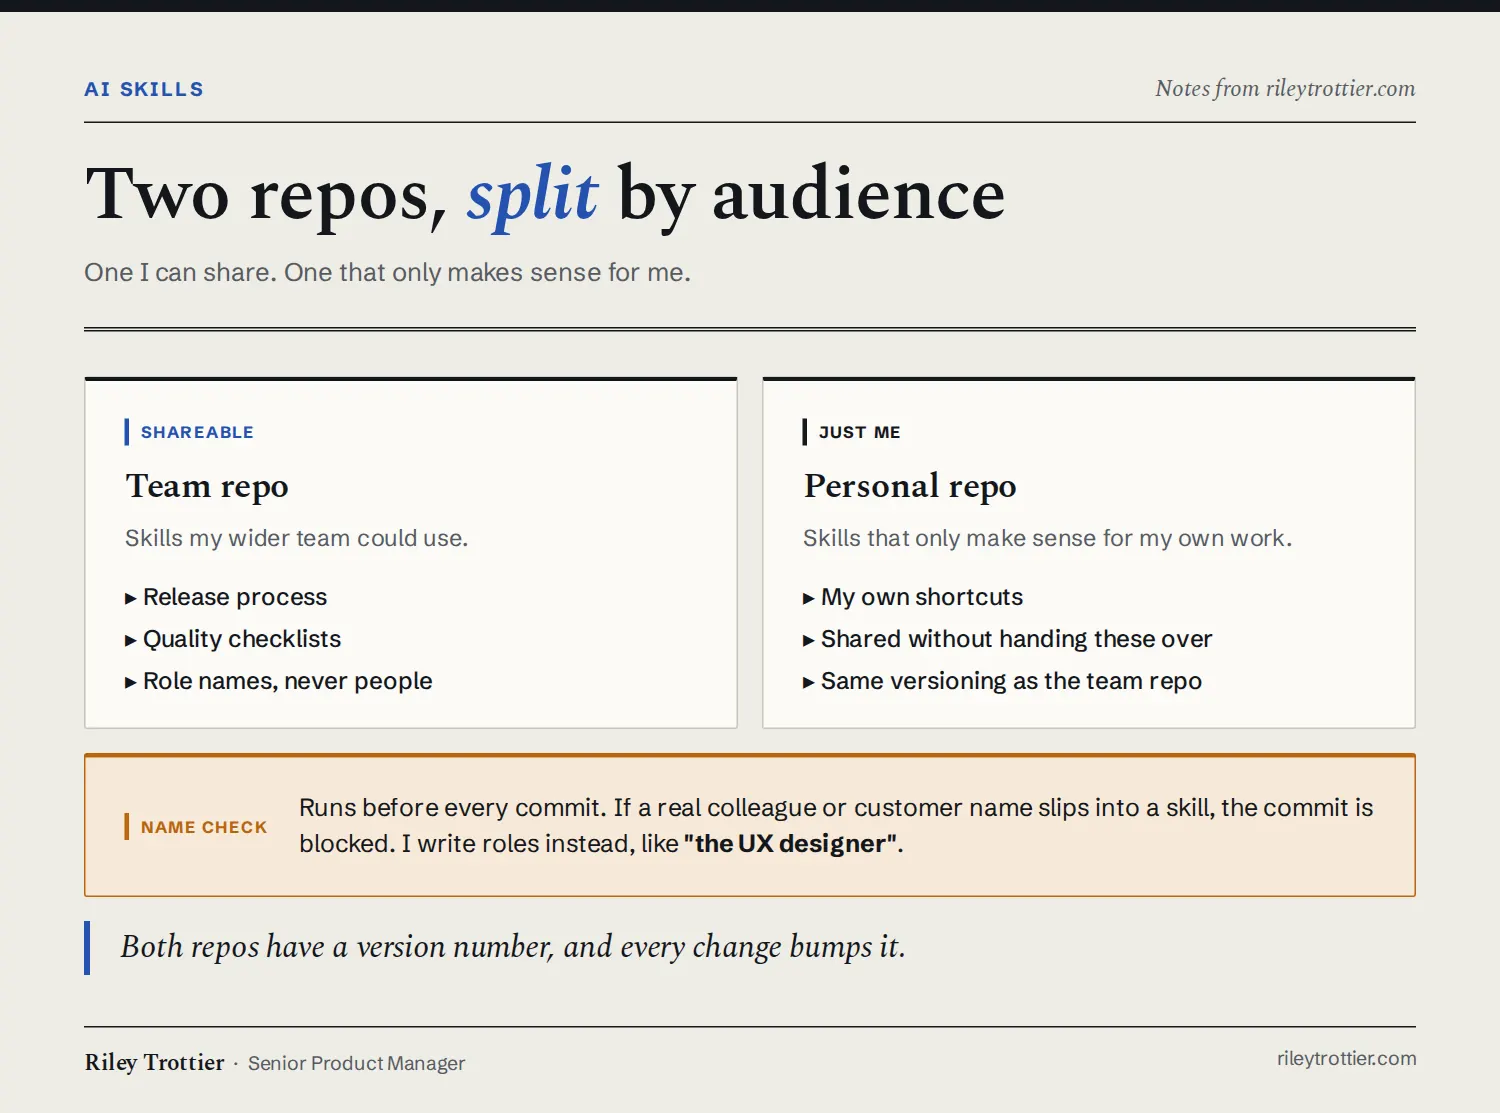The image size is (1500, 1113).
Task: Click the footer "rileytrottier.com" address
Action: coord(1347,1058)
